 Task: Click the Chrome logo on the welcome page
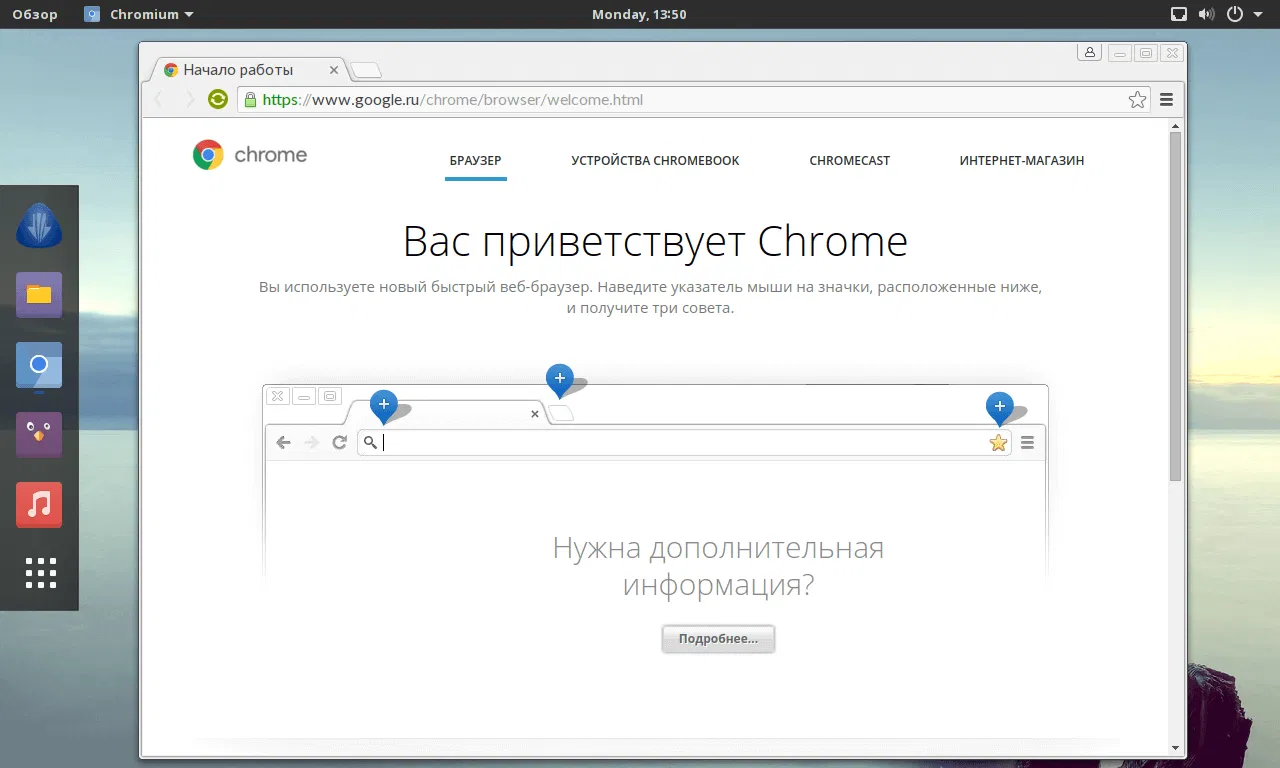tap(250, 155)
